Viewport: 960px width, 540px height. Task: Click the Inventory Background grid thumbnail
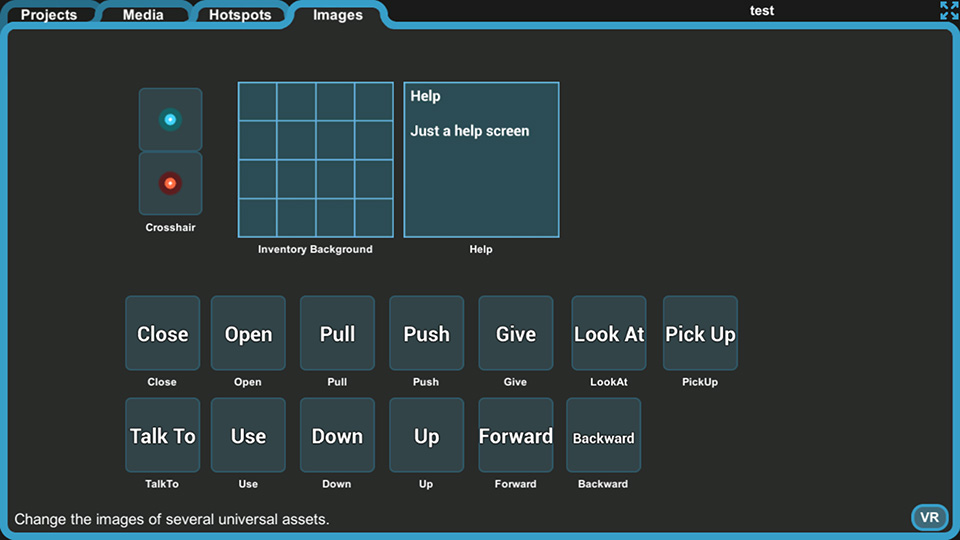click(315, 159)
